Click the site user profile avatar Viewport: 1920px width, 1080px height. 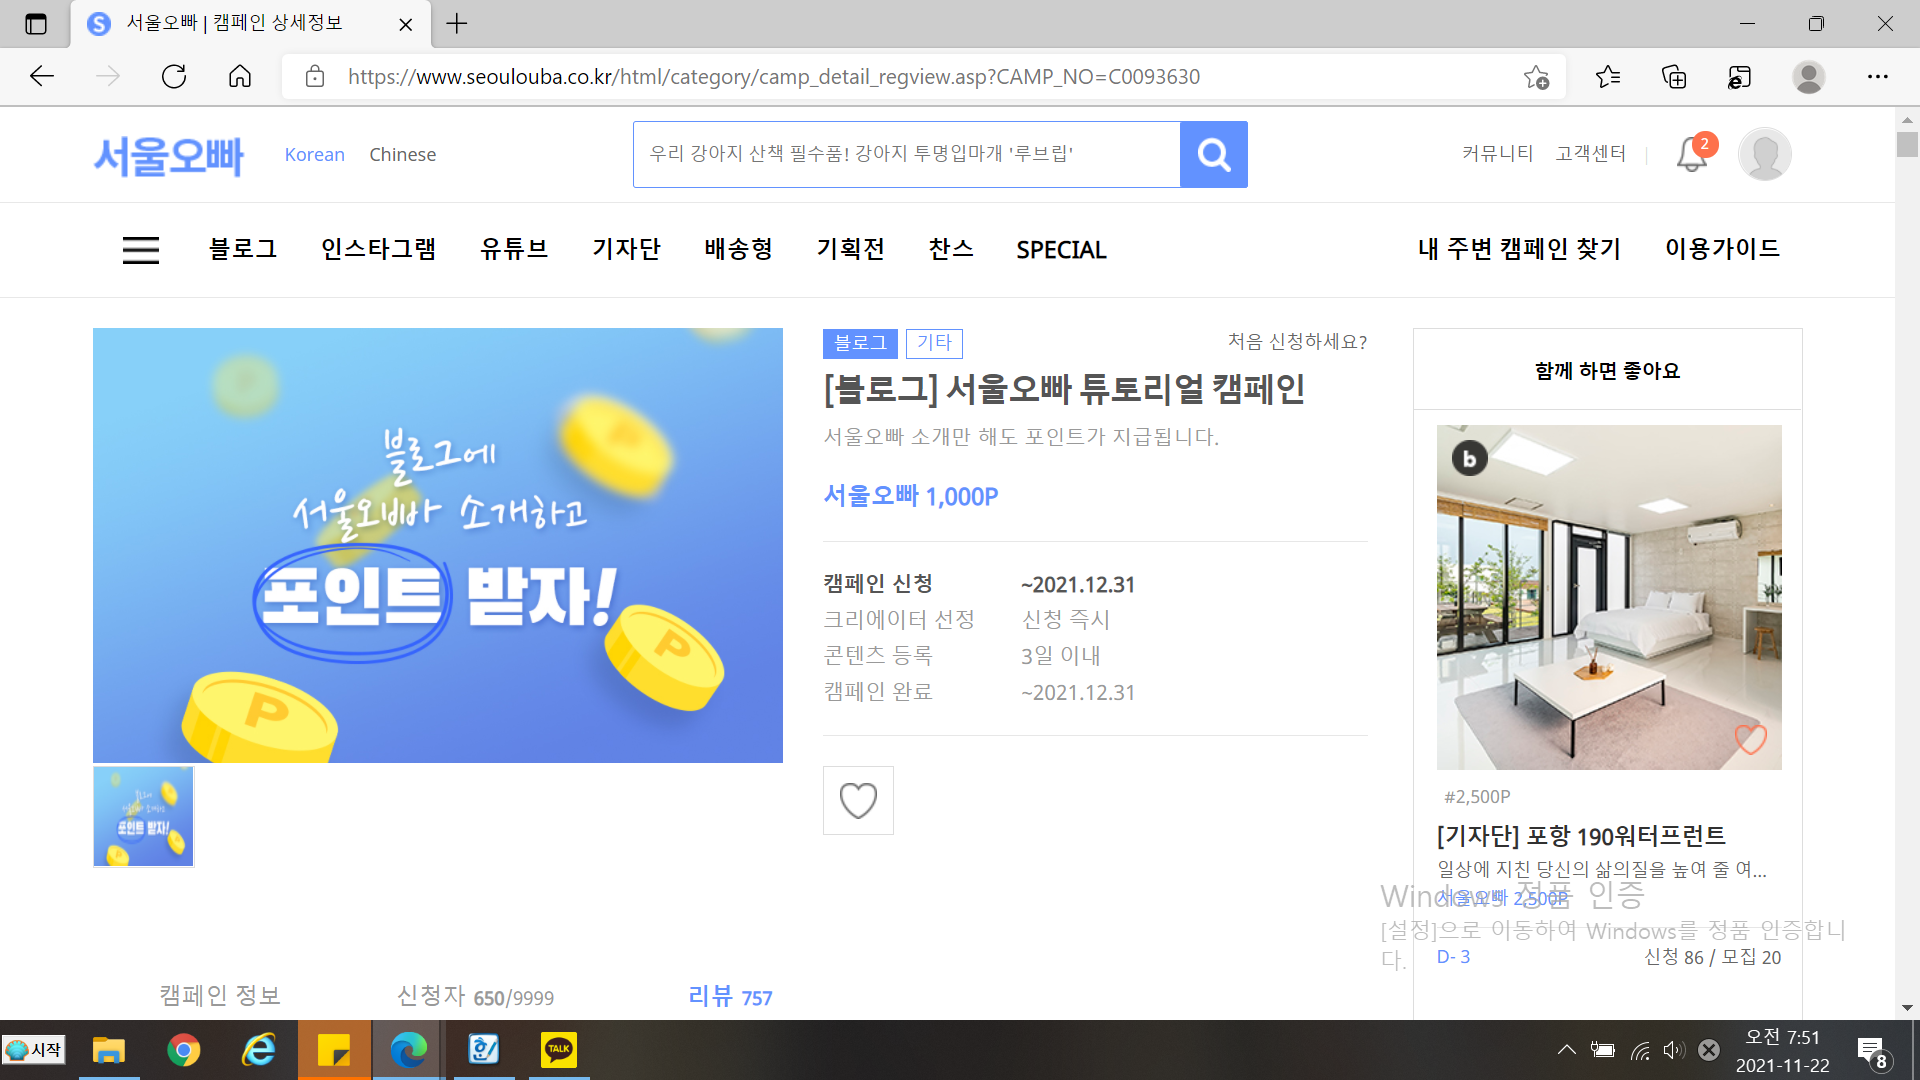pos(1764,154)
